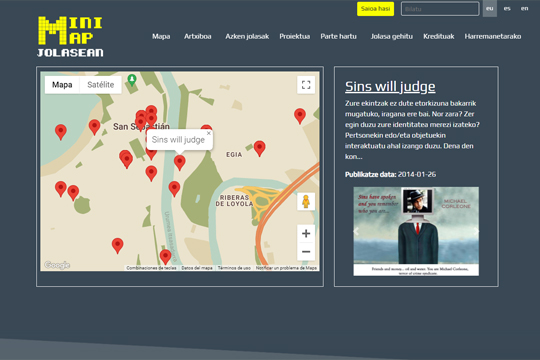Click the green marker at the map top

point(132,80)
